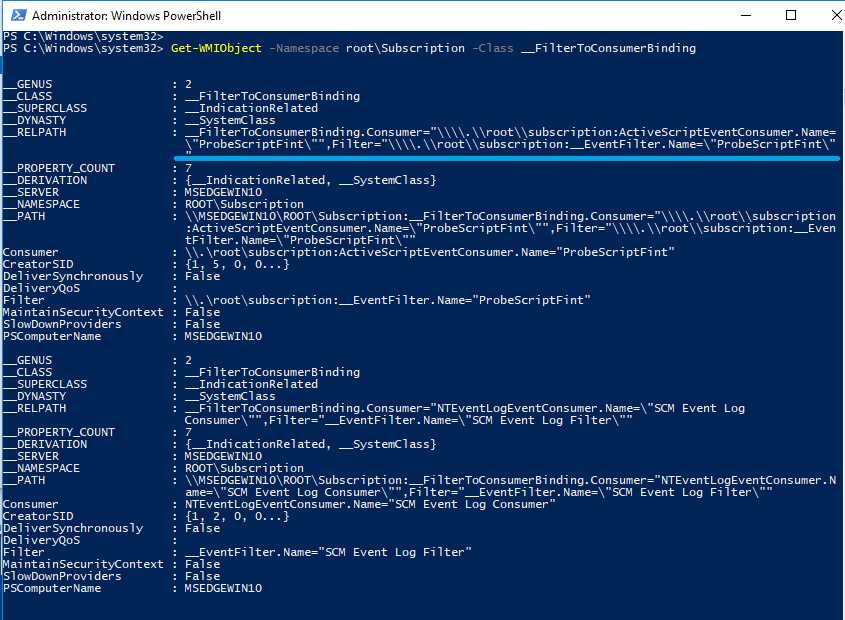The image size is (845, 620).
Task: Click the second __DYNASTY label
Action: (34, 396)
